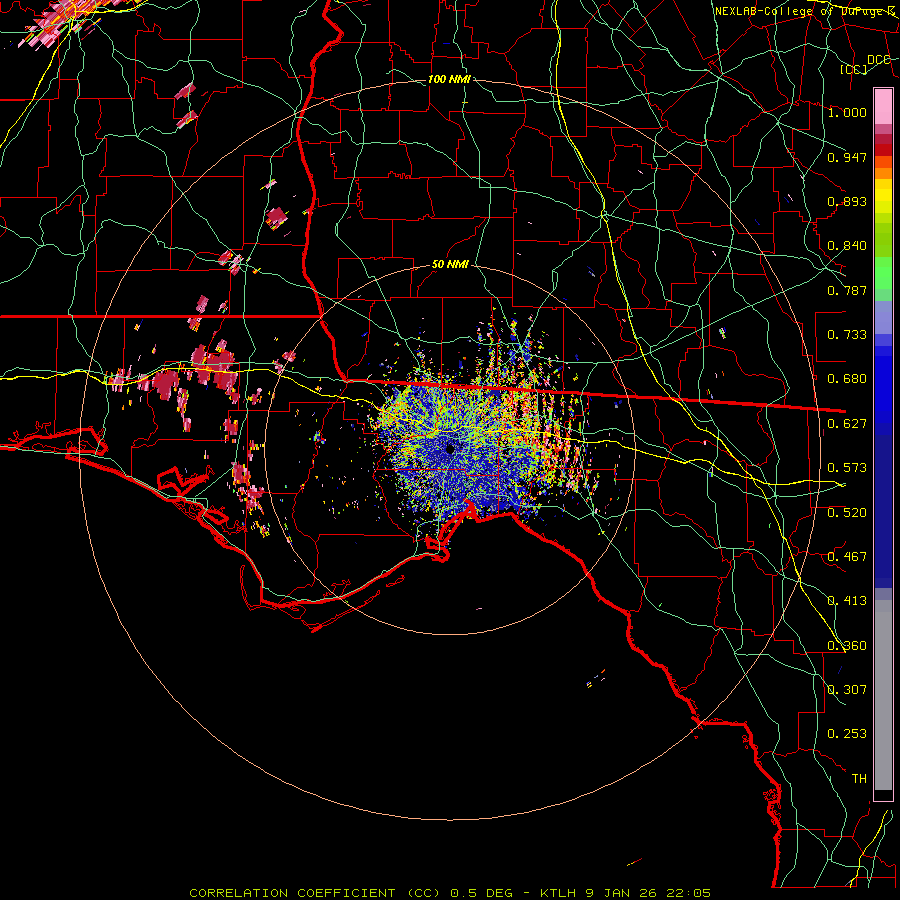Click the NEXLAB-College of DuPage credit text
Viewport: 900px width, 900px height.
(x=805, y=11)
